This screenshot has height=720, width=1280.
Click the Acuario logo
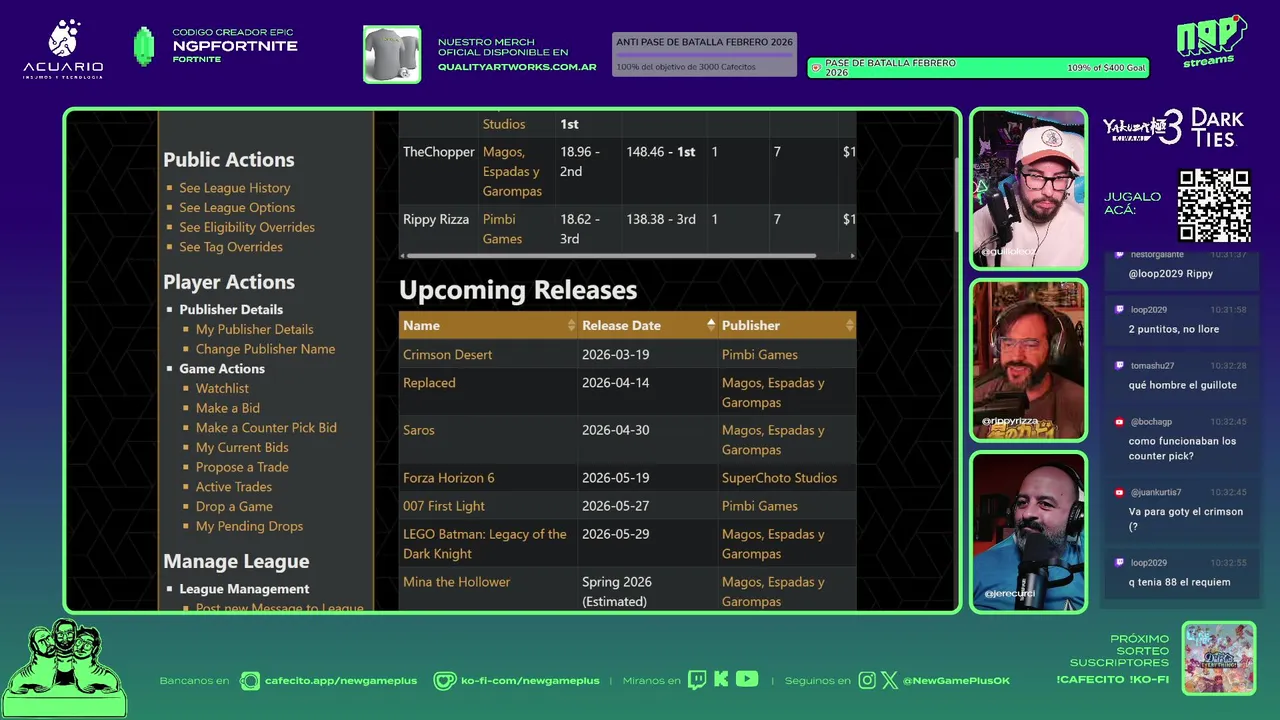coord(63,49)
